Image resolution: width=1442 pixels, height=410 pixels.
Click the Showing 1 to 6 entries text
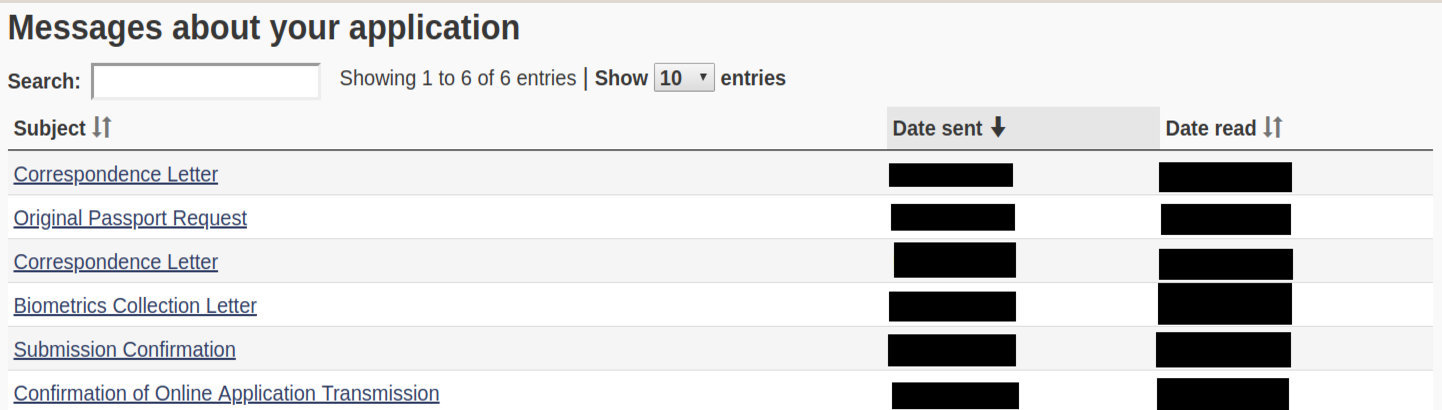coord(458,78)
